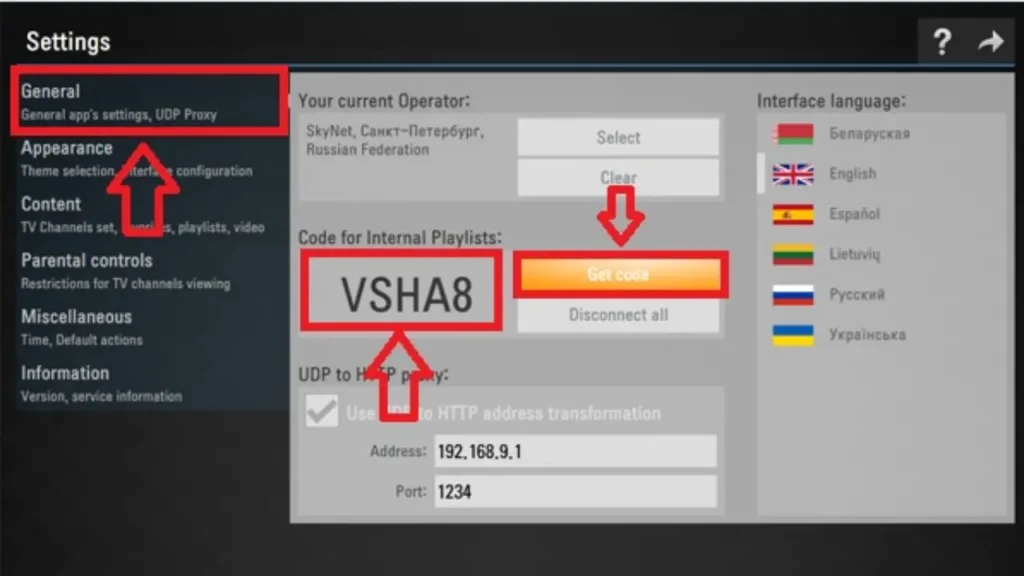Pick Español using the Spanish flag icon
The width and height of the screenshot is (1024, 576).
(791, 214)
